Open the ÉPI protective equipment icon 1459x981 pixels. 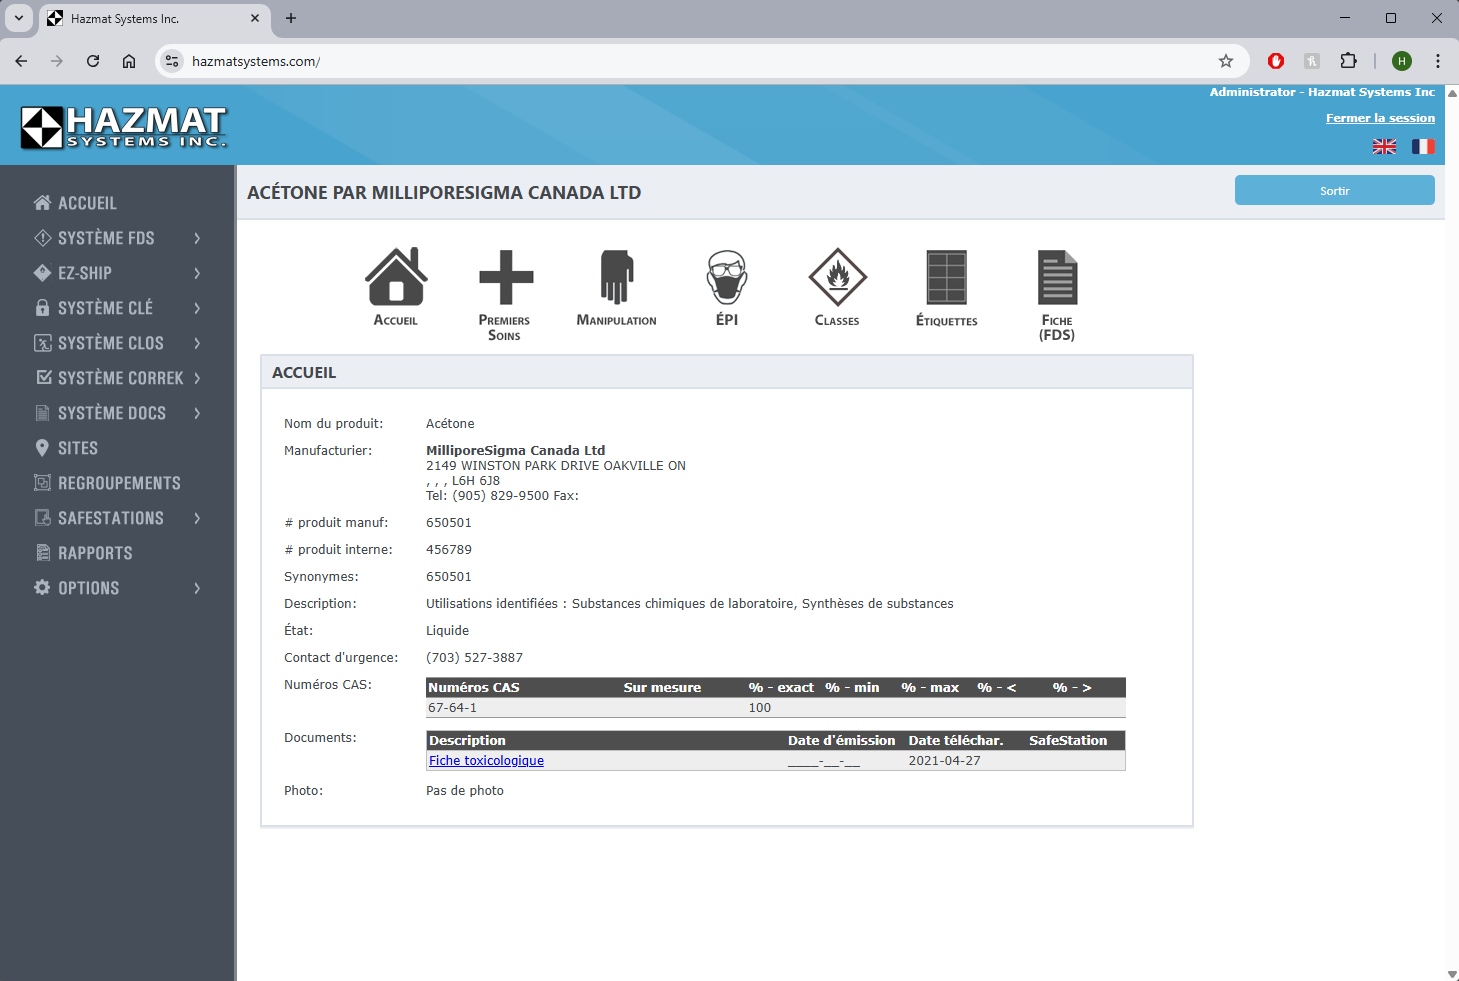click(x=727, y=278)
